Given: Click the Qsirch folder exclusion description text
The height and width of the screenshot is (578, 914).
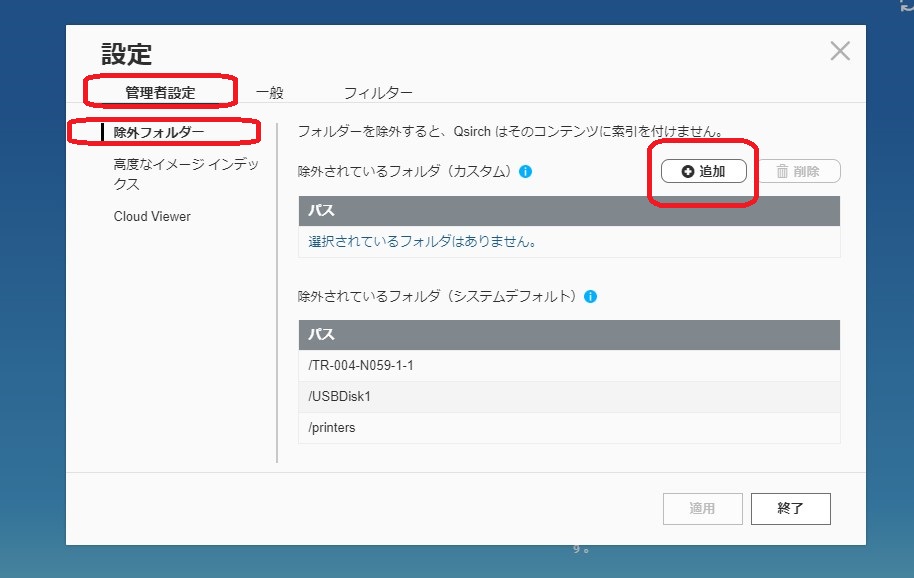Looking at the screenshot, I should (511, 131).
